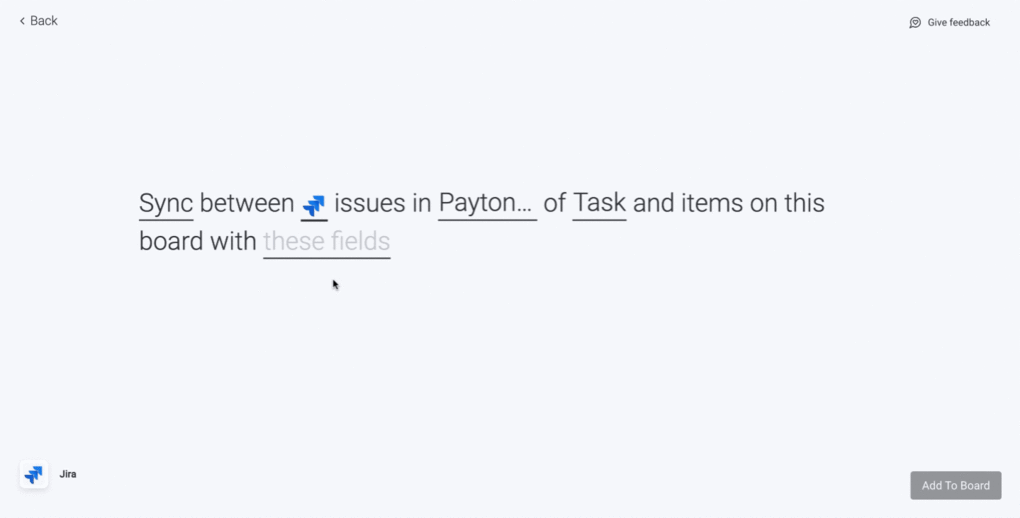The height and width of the screenshot is (518, 1020).
Task: Click 'and items on this' sentence text
Action: (x=729, y=203)
